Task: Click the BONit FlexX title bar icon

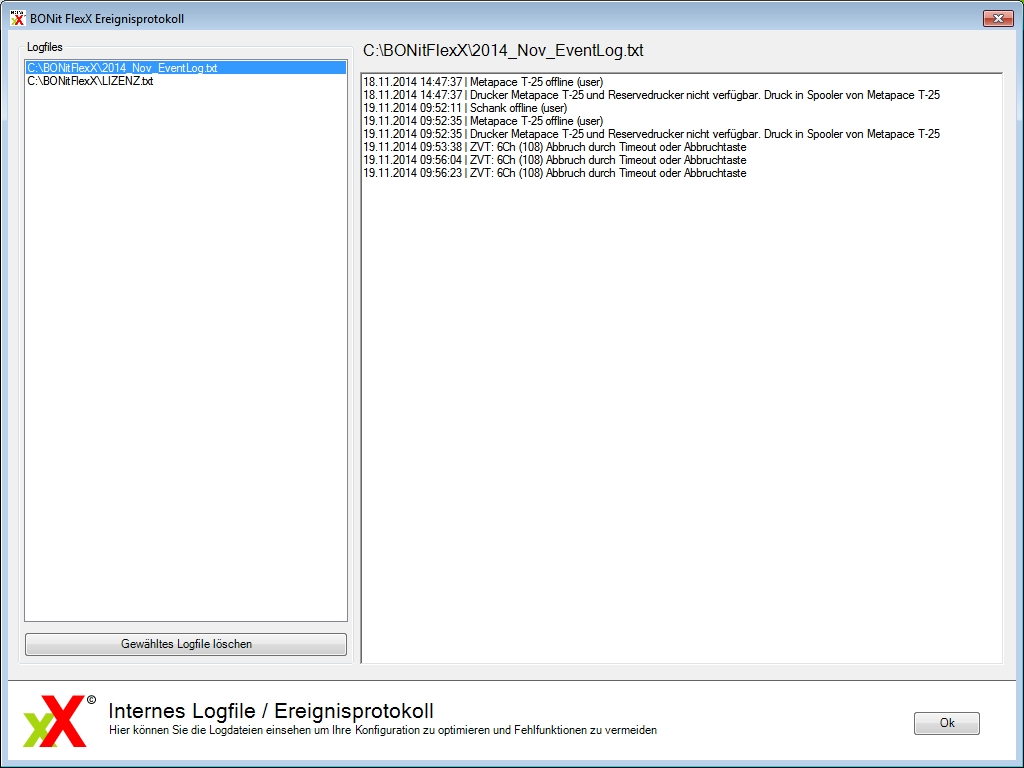Action: [x=18, y=18]
